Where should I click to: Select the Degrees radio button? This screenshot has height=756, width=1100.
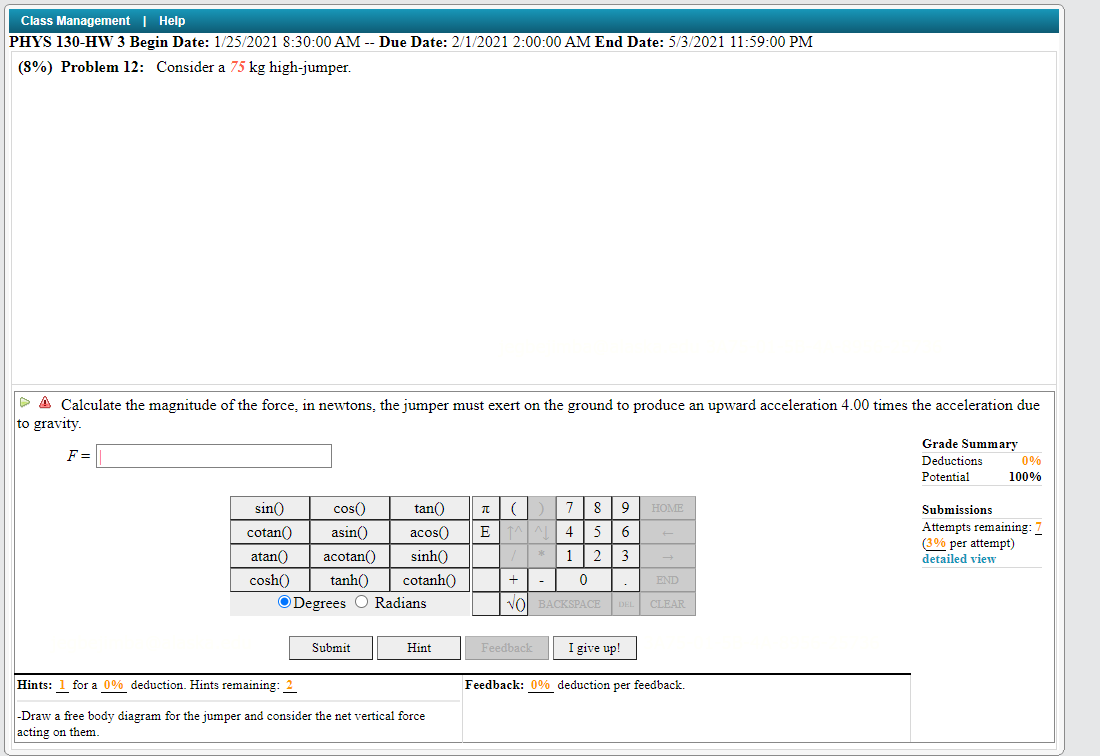click(x=284, y=603)
